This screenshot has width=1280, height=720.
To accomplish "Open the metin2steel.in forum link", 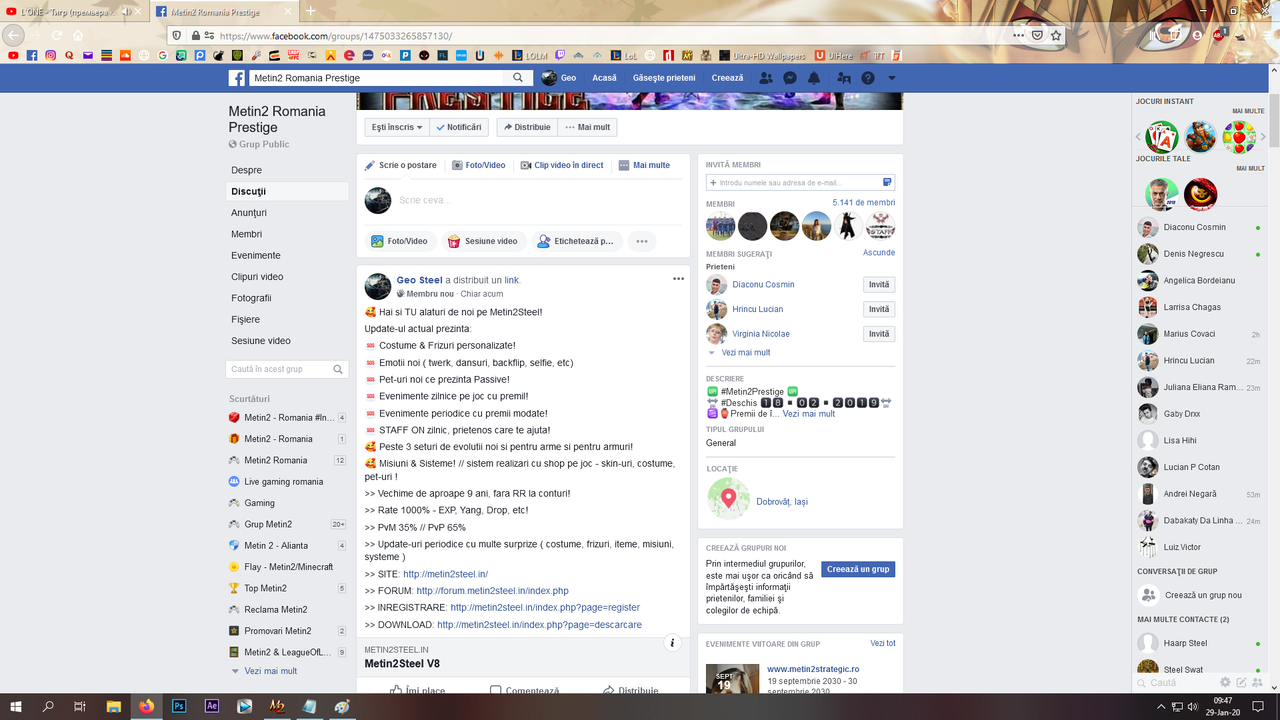I will 492,591.
